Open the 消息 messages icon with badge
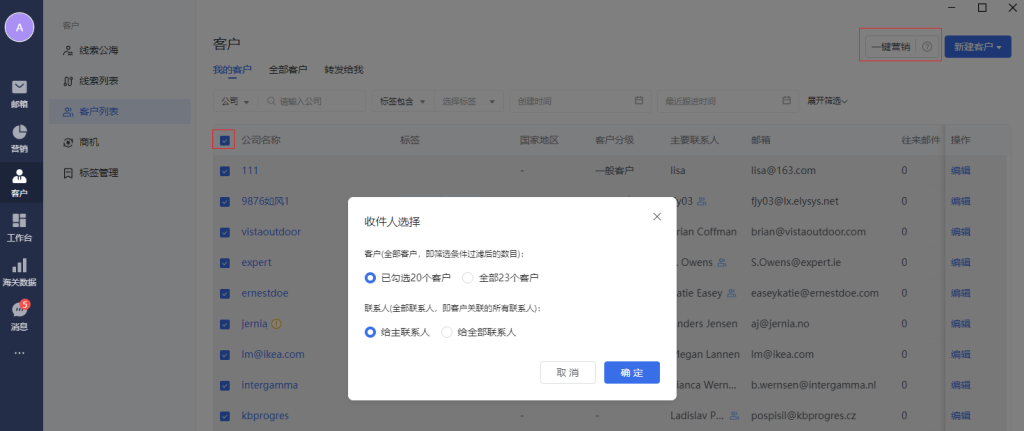Screen dimensions: 1024x431 [x=20, y=314]
